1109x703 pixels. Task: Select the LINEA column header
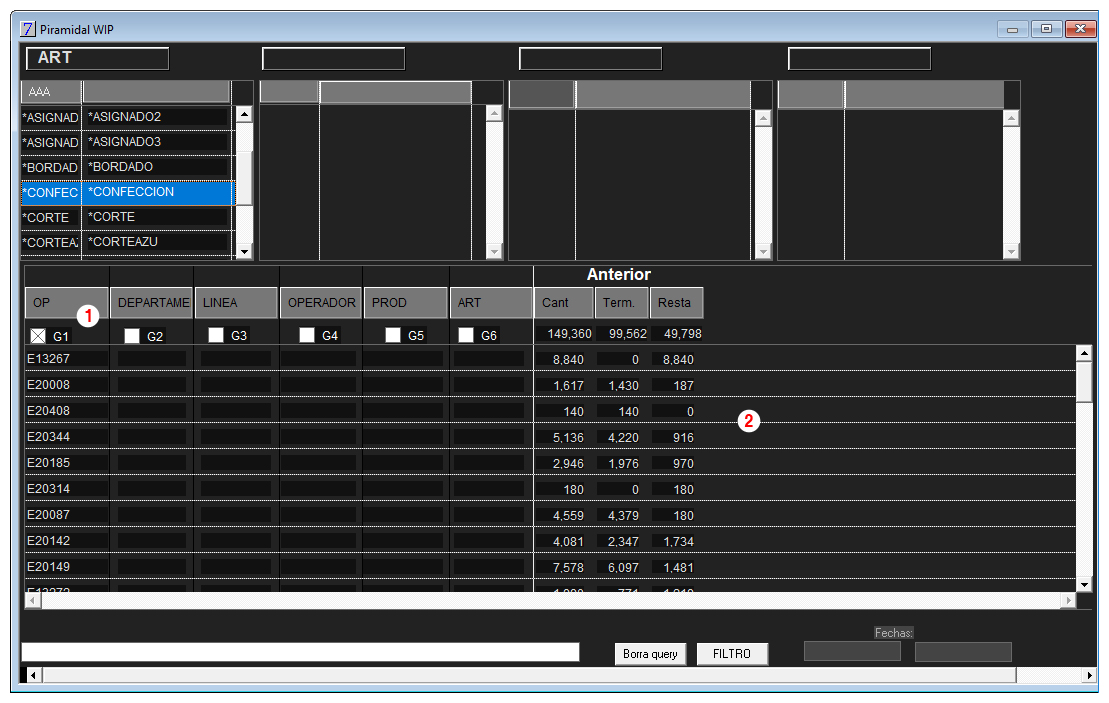point(236,303)
